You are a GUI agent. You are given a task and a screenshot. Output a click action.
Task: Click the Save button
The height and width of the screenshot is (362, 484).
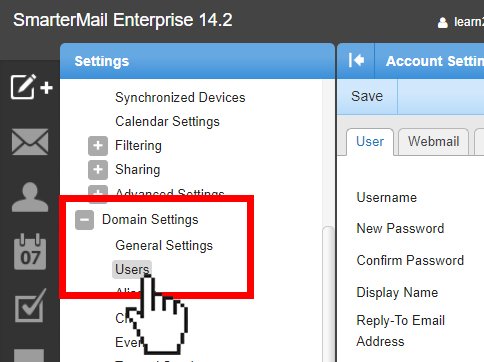pos(367,96)
